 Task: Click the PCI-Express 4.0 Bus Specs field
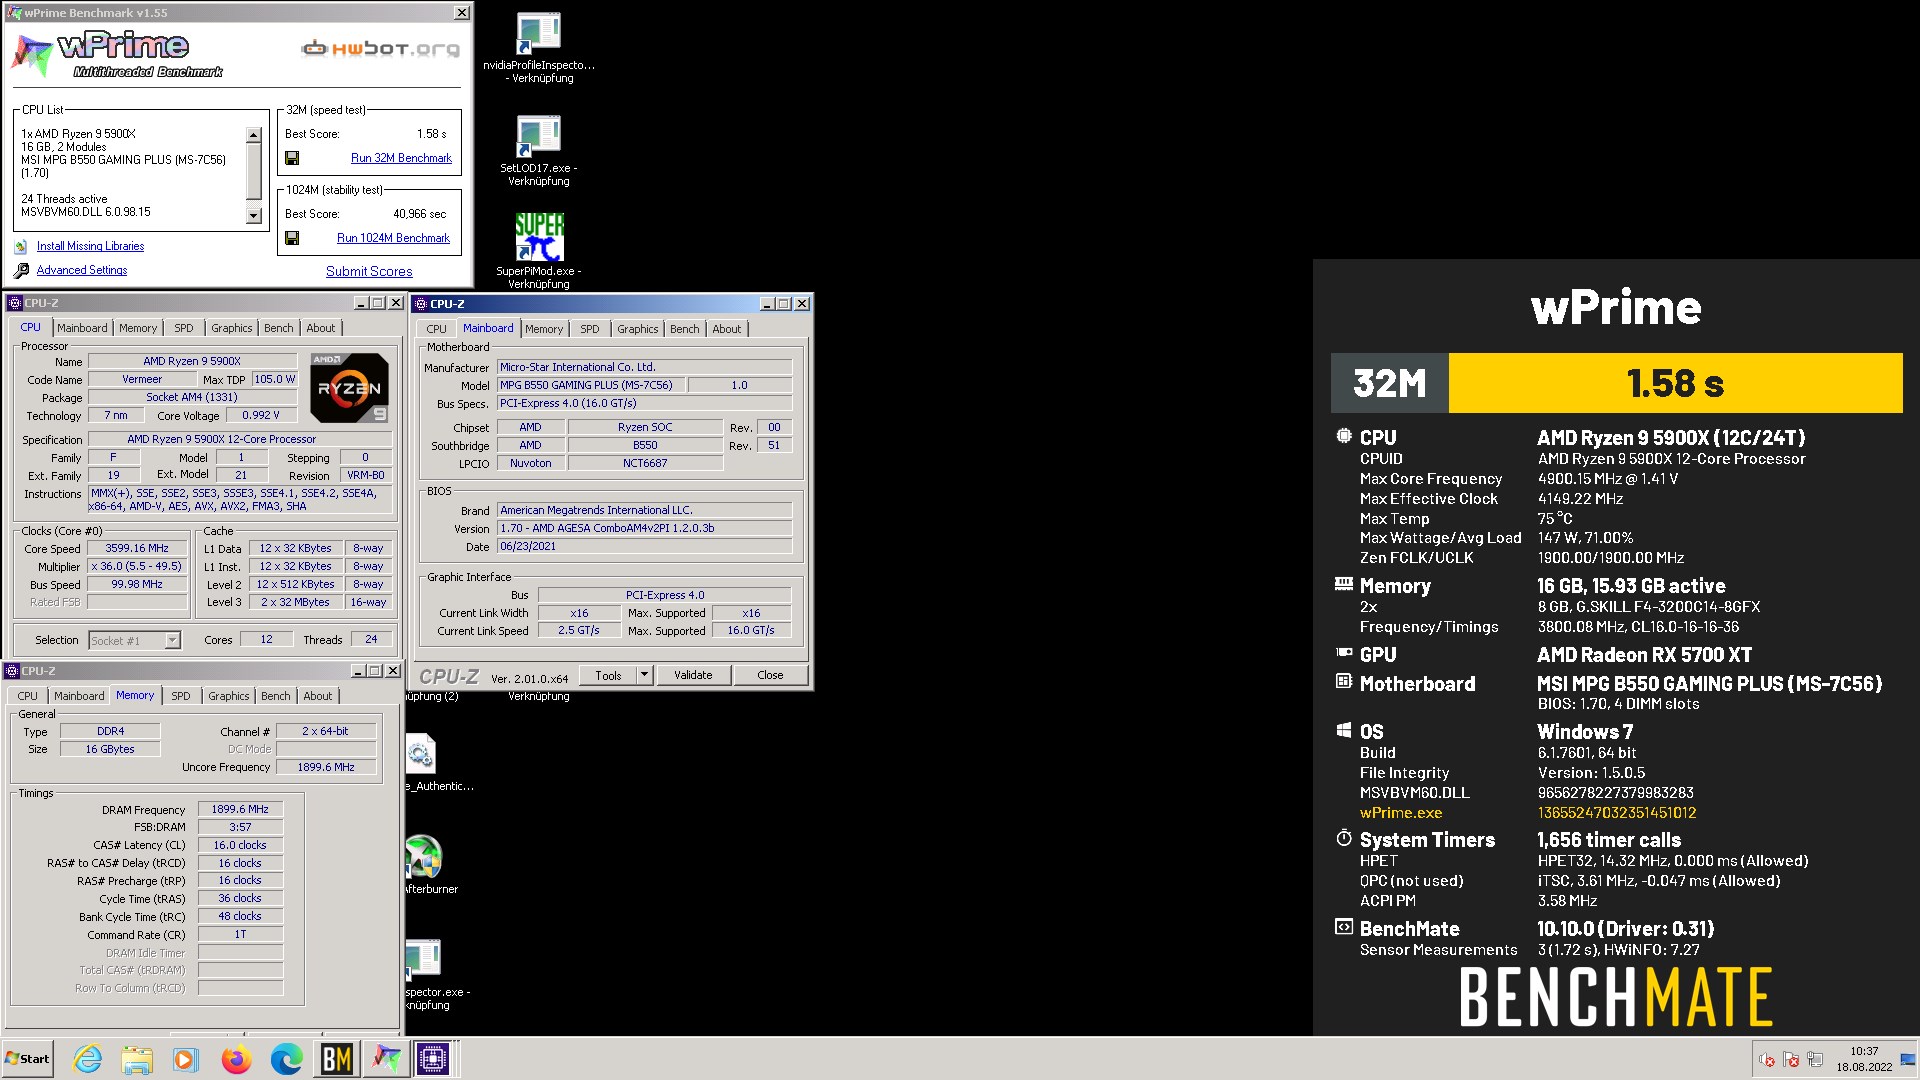click(645, 403)
